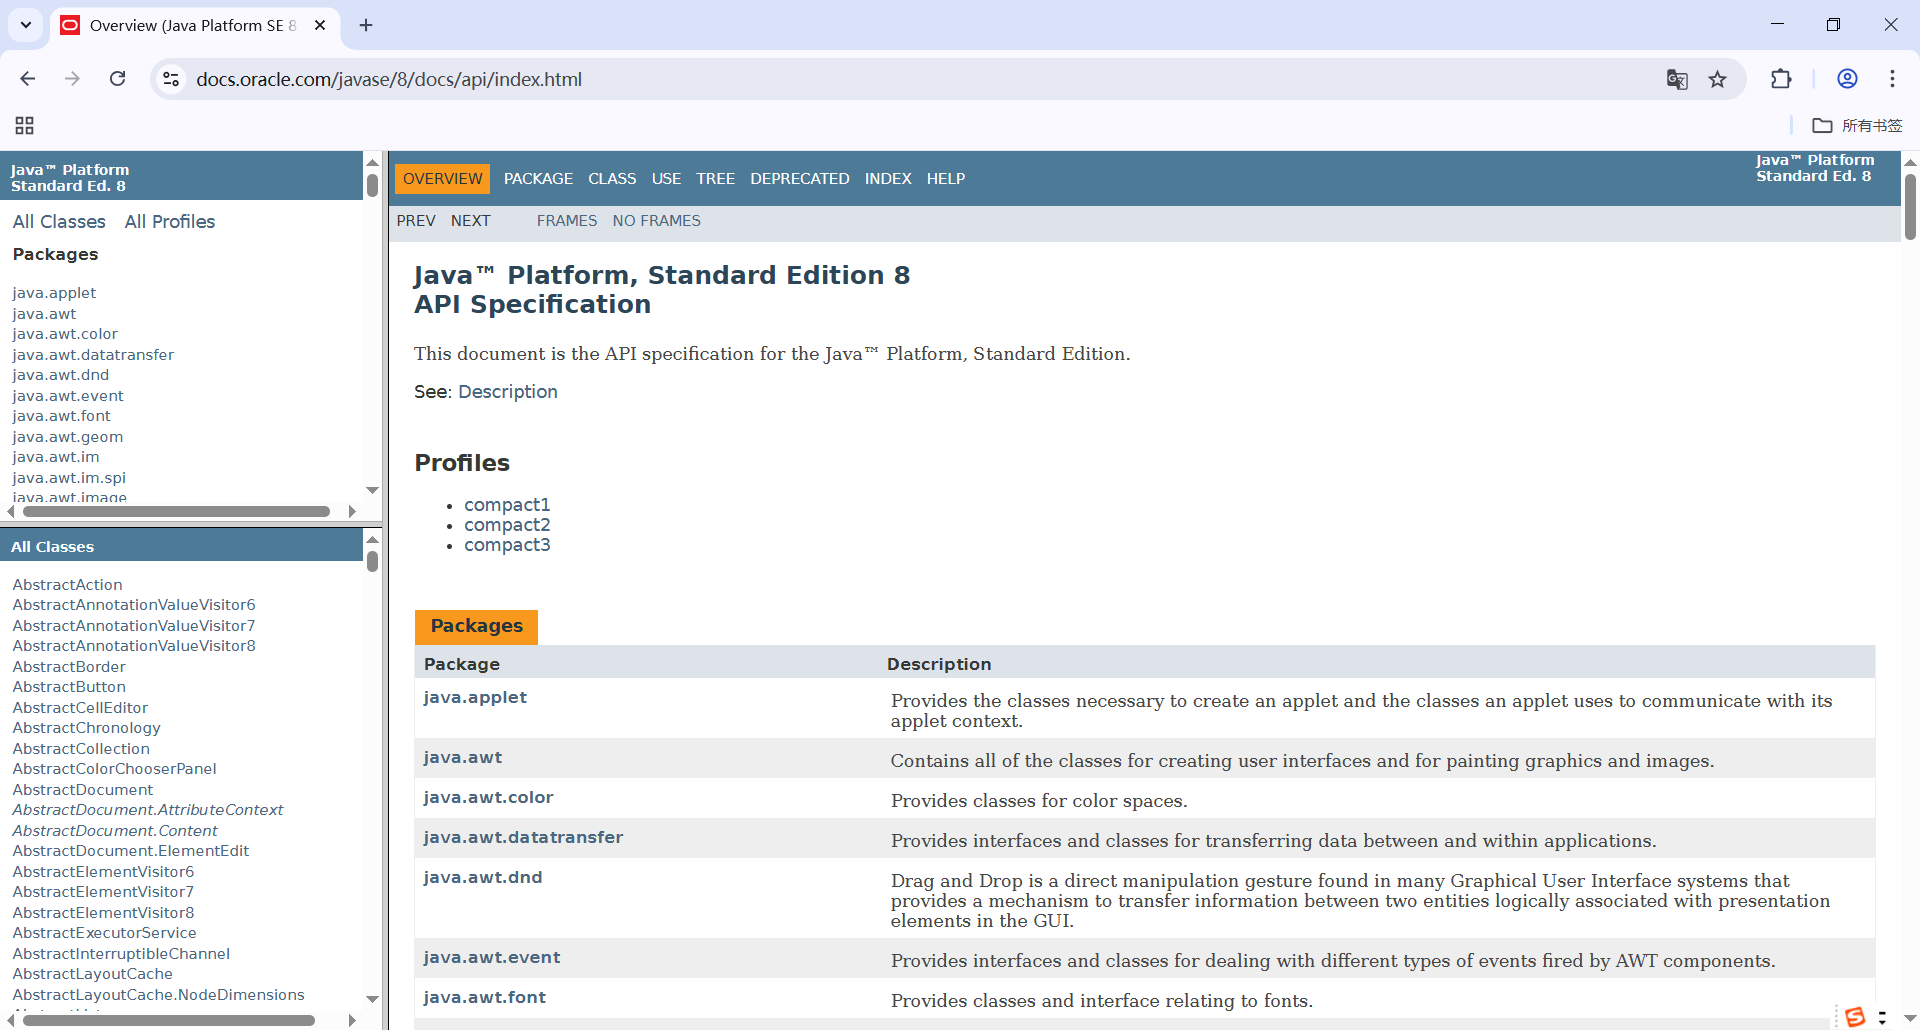Open the USE navigation item
Screen dimensions: 1920x1030
(666, 178)
